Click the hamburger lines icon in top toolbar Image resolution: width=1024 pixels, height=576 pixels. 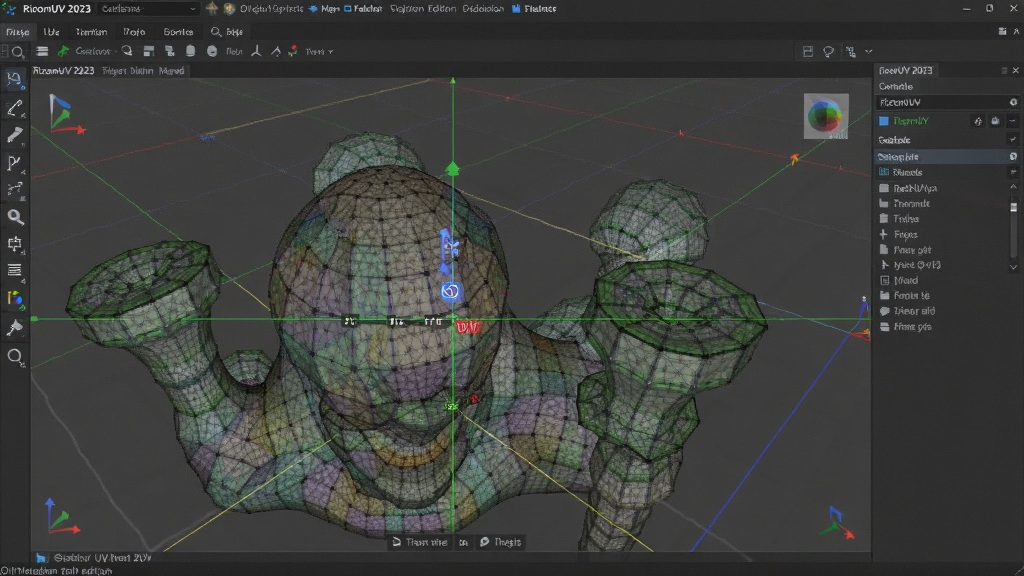pos(42,51)
